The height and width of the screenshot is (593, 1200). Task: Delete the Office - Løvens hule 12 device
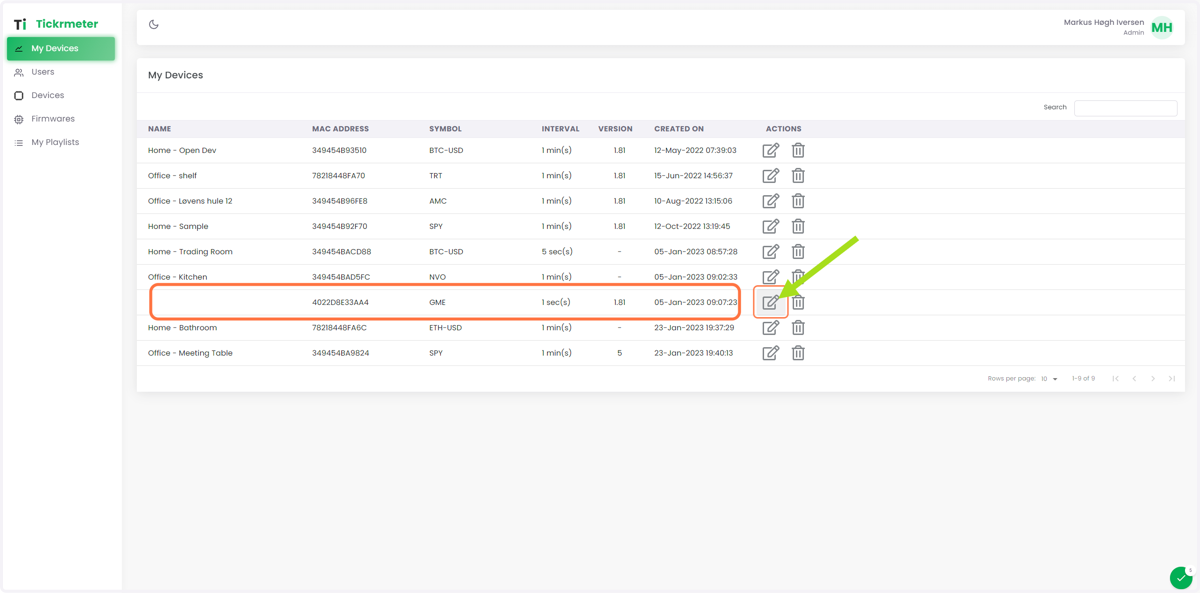pos(798,201)
